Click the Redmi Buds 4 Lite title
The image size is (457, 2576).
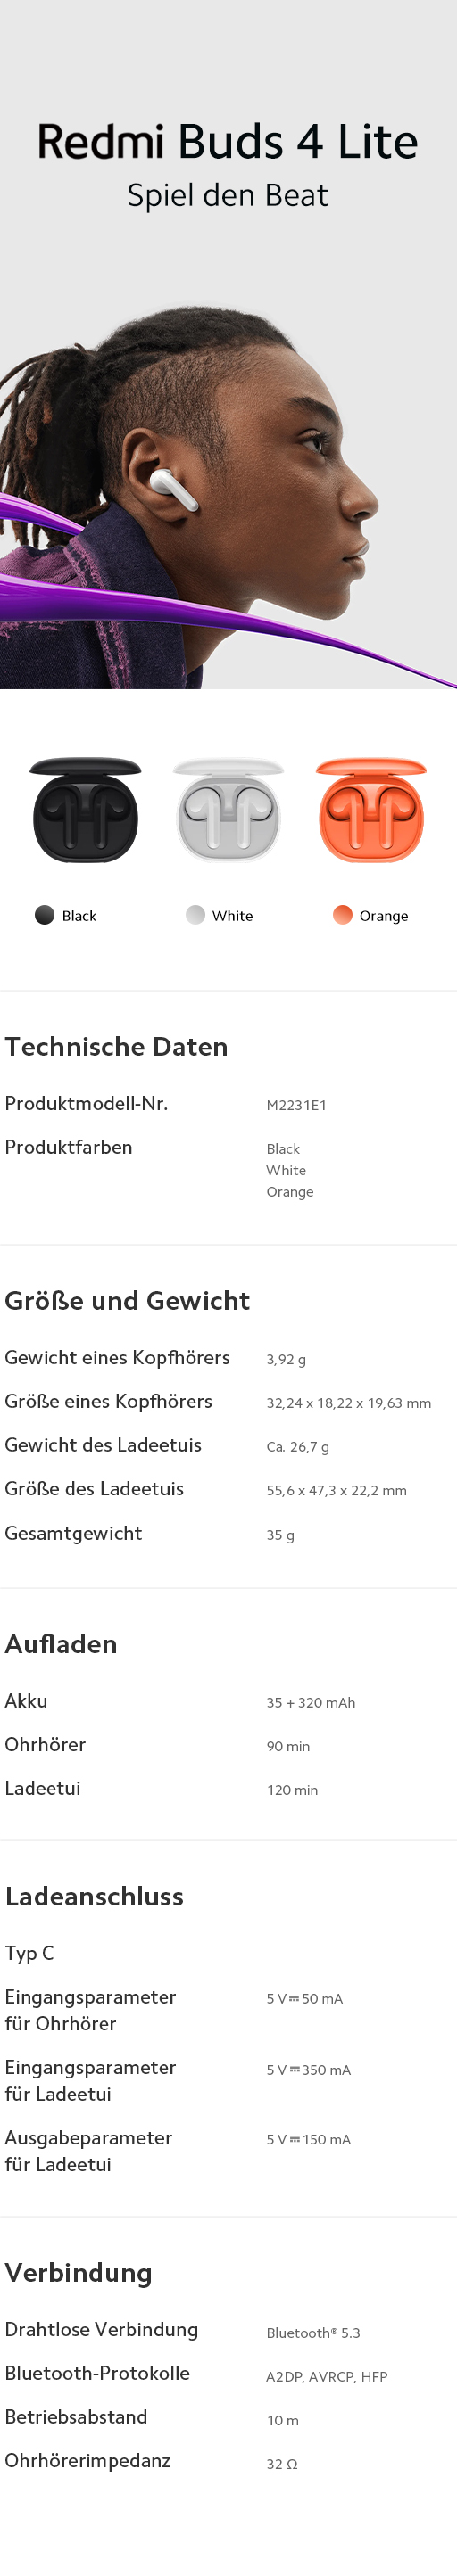tap(228, 141)
